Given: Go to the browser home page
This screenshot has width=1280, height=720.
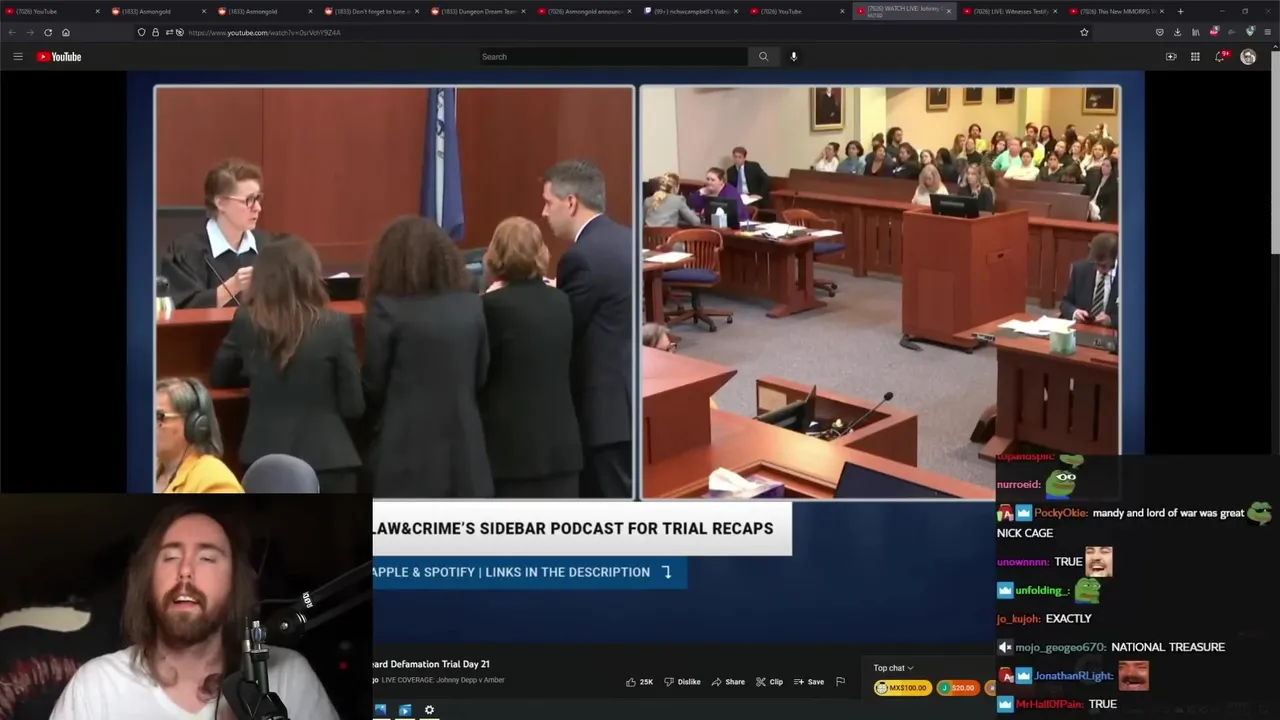Looking at the screenshot, I should pos(66,32).
